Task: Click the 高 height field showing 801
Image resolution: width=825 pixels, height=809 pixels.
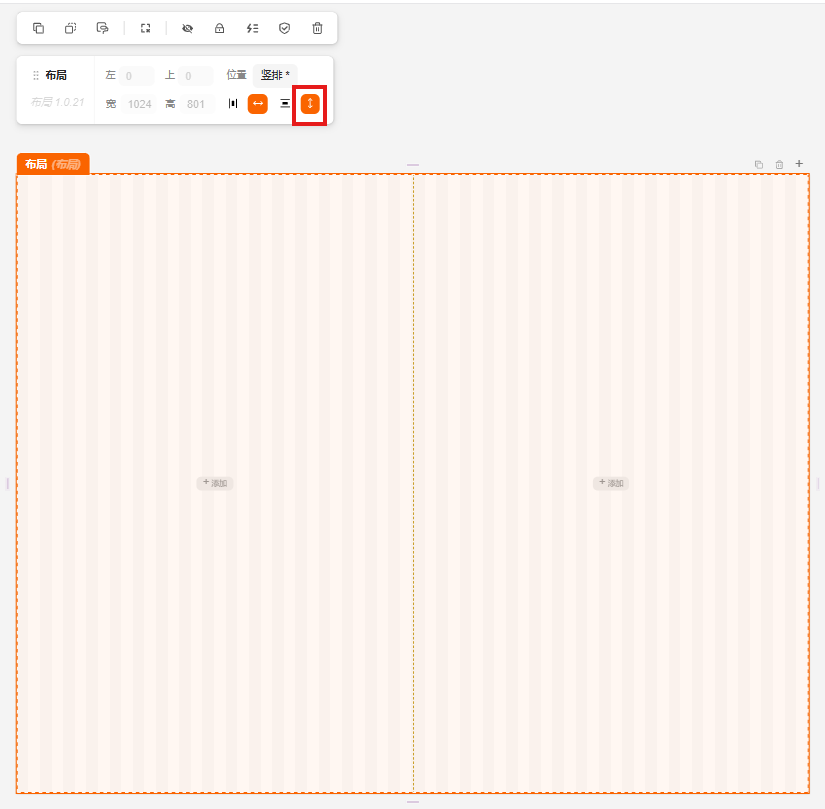Action: coord(196,104)
